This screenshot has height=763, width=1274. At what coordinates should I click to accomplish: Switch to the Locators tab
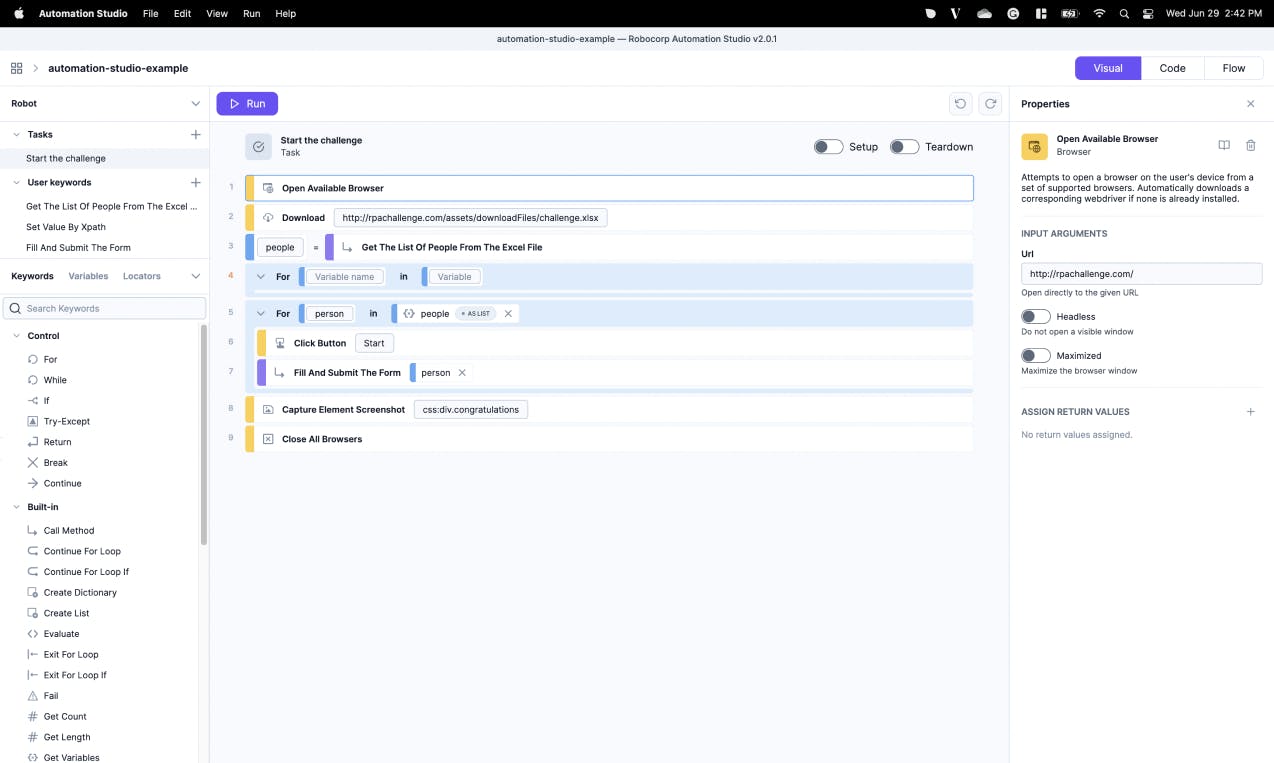click(x=142, y=276)
